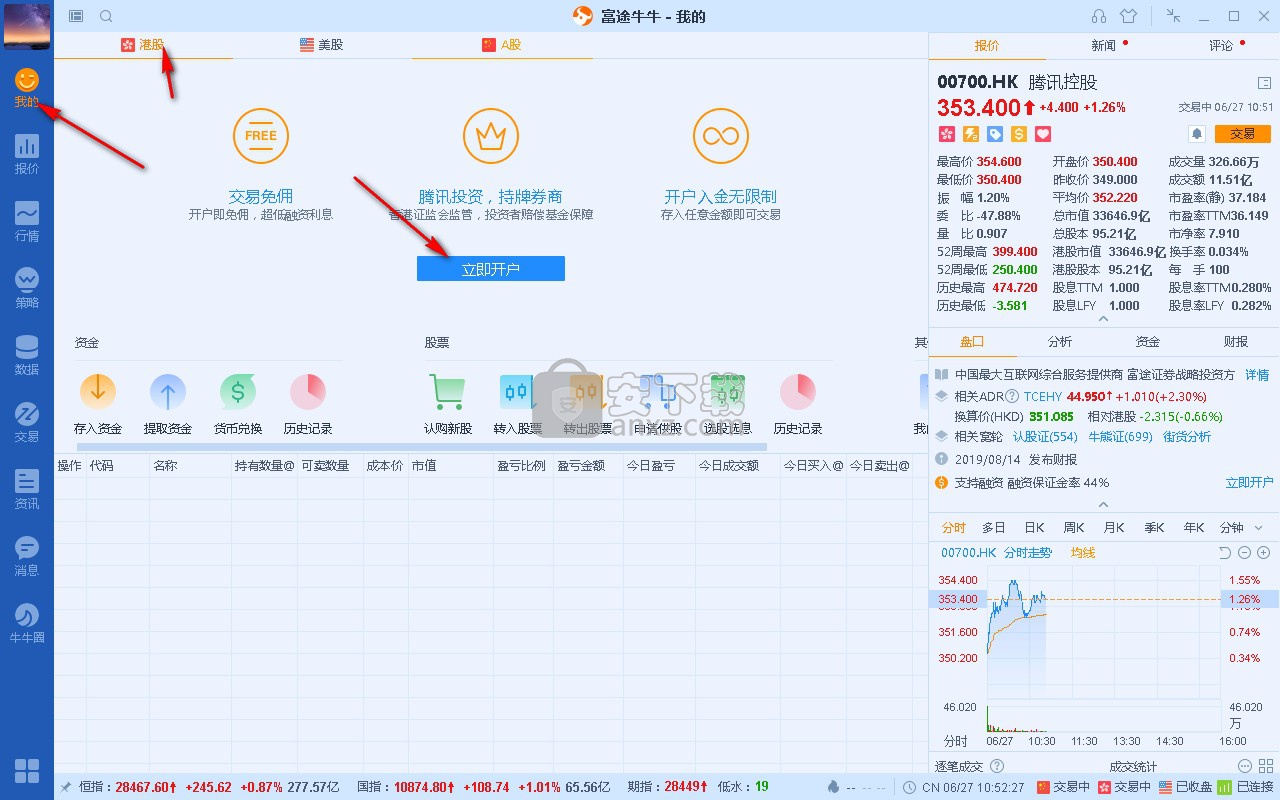1280x800 pixels.
Task: Switch to the 盘口 tab
Action: point(972,342)
